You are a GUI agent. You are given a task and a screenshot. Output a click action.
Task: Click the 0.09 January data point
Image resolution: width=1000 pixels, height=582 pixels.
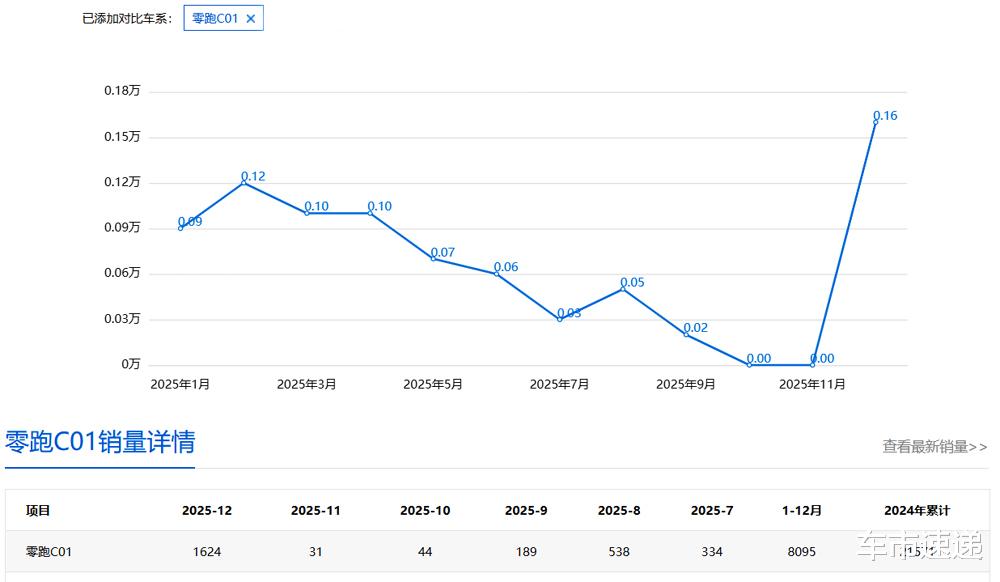180,228
